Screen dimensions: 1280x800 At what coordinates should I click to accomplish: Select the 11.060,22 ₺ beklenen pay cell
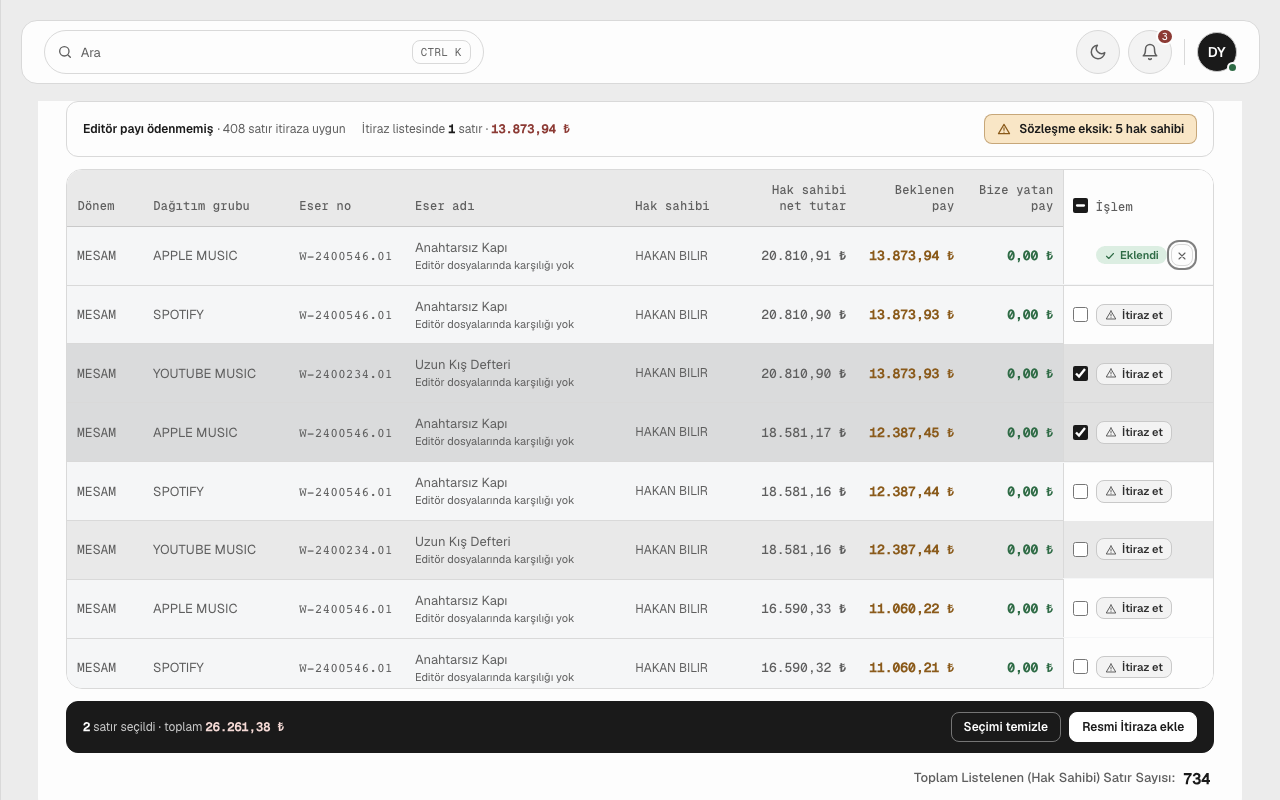(x=911, y=609)
